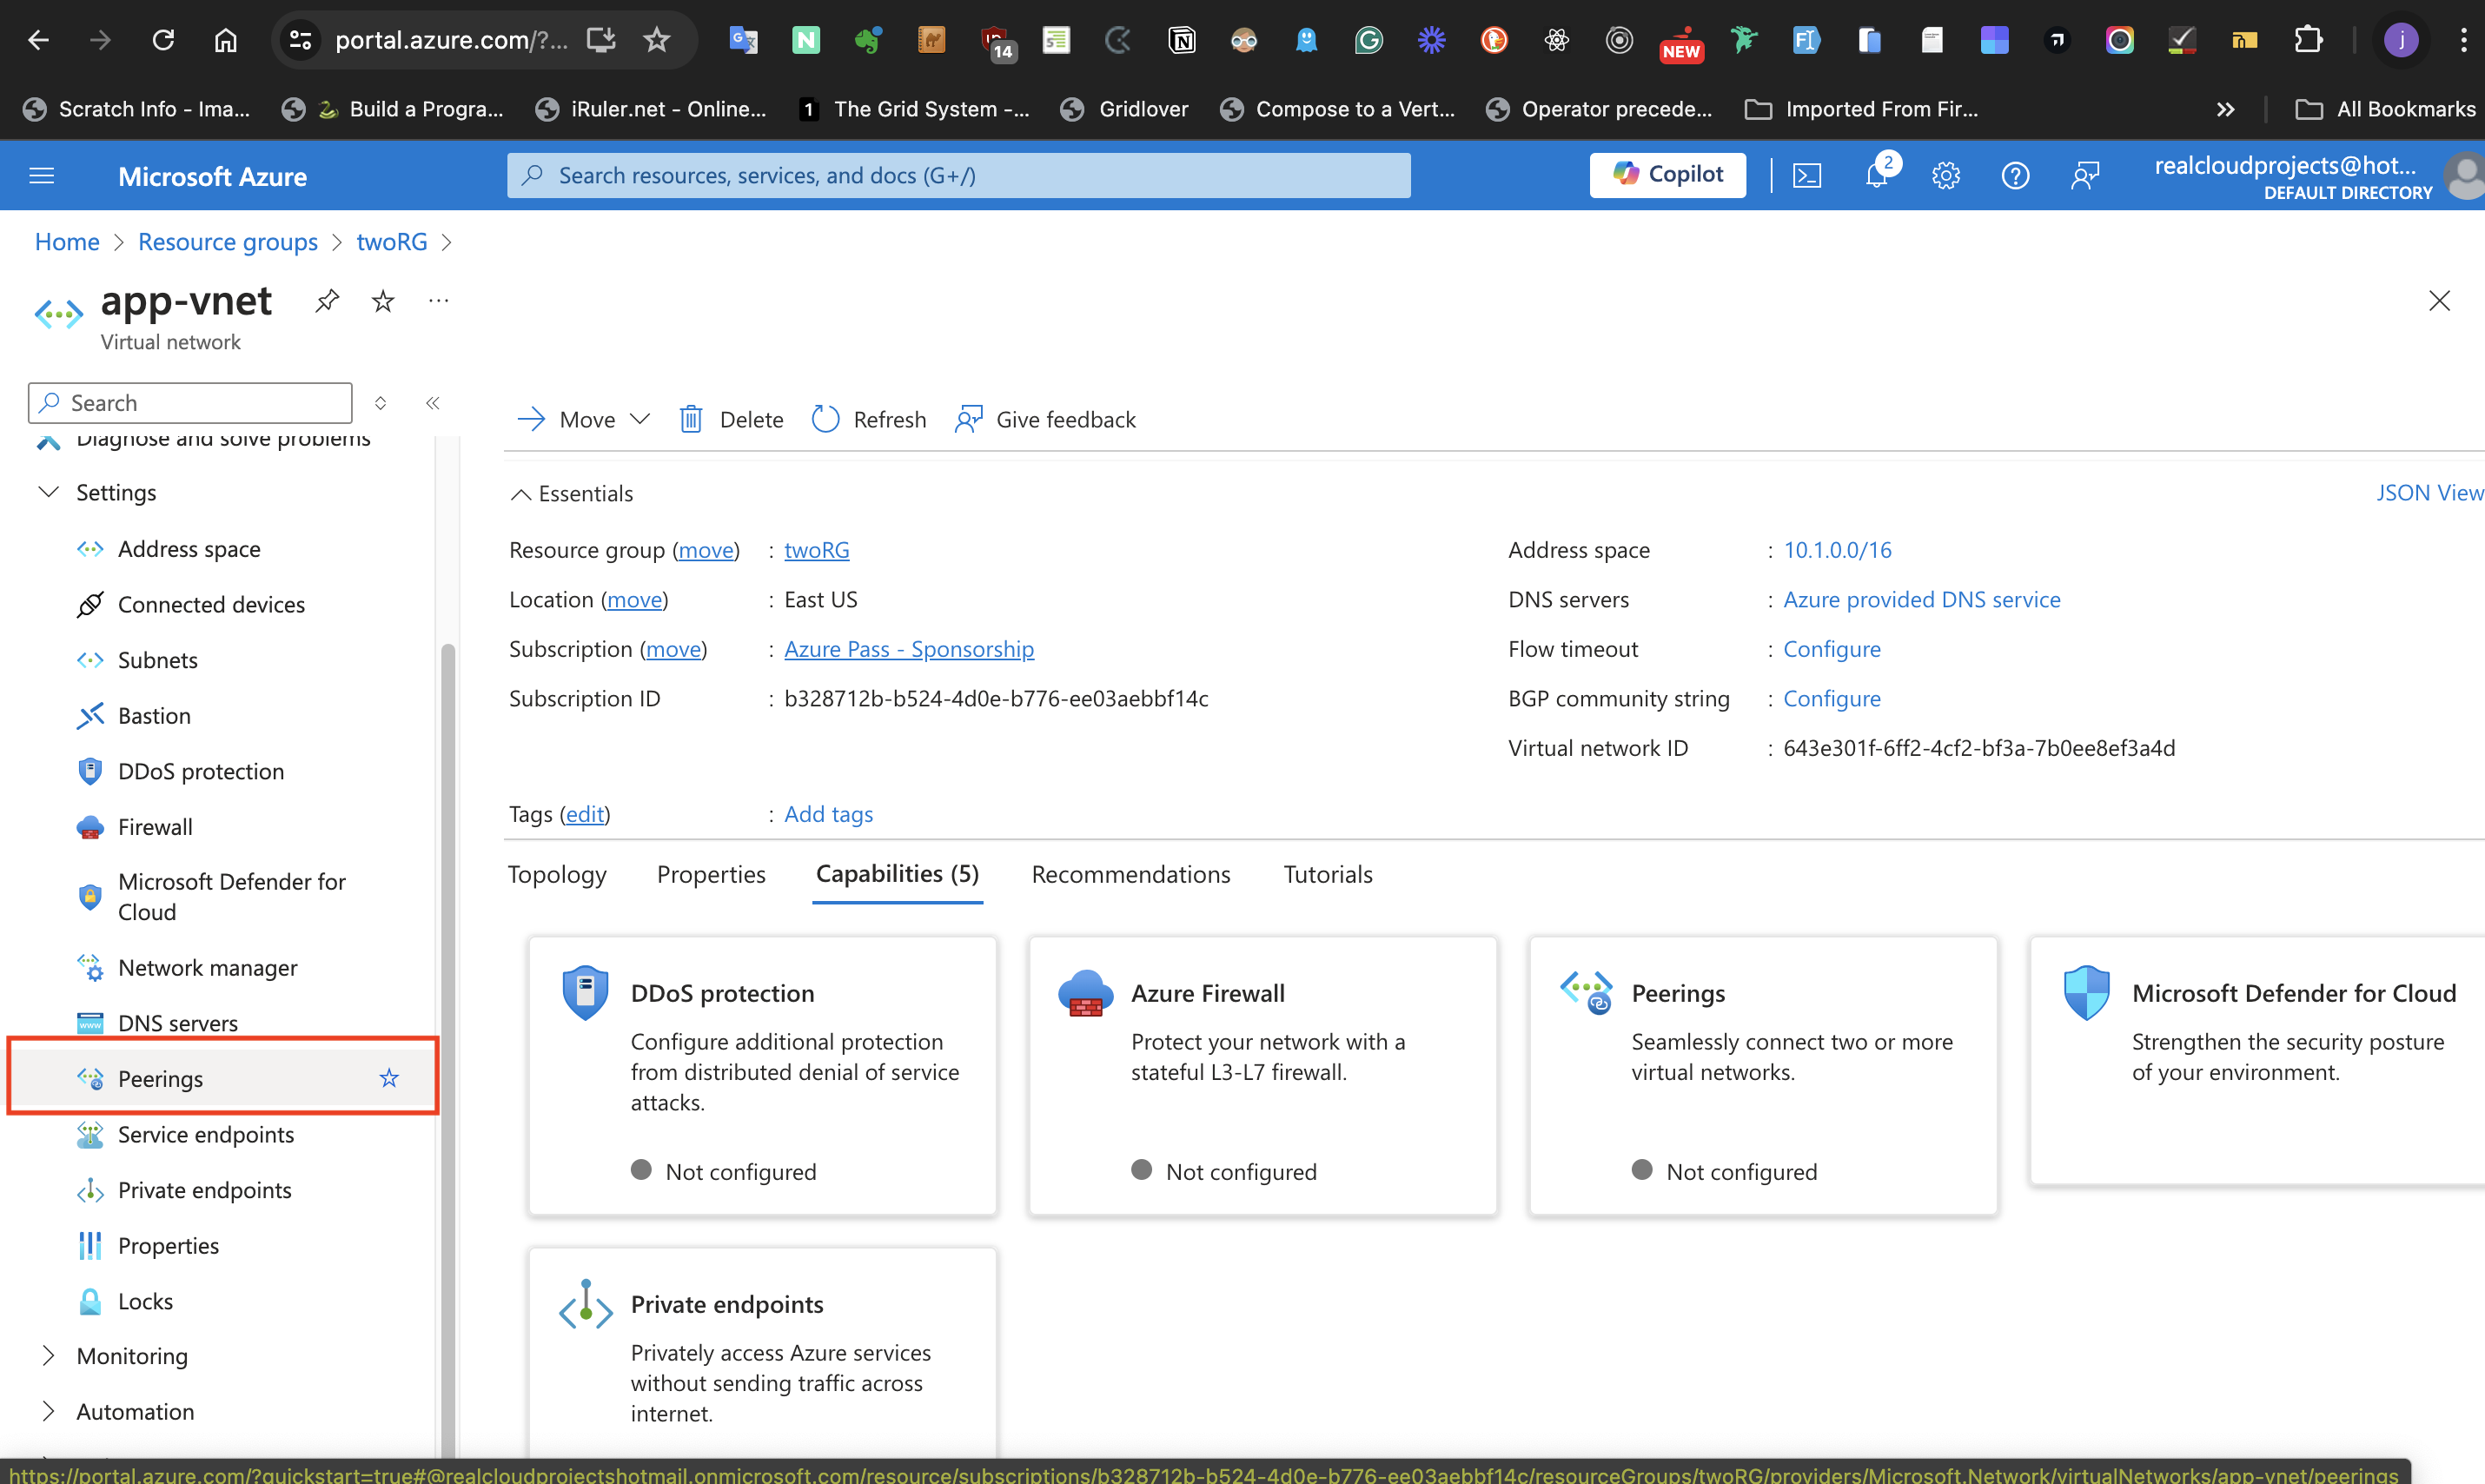Refresh the virtual network overview
The height and width of the screenshot is (1484, 2485).
point(868,419)
